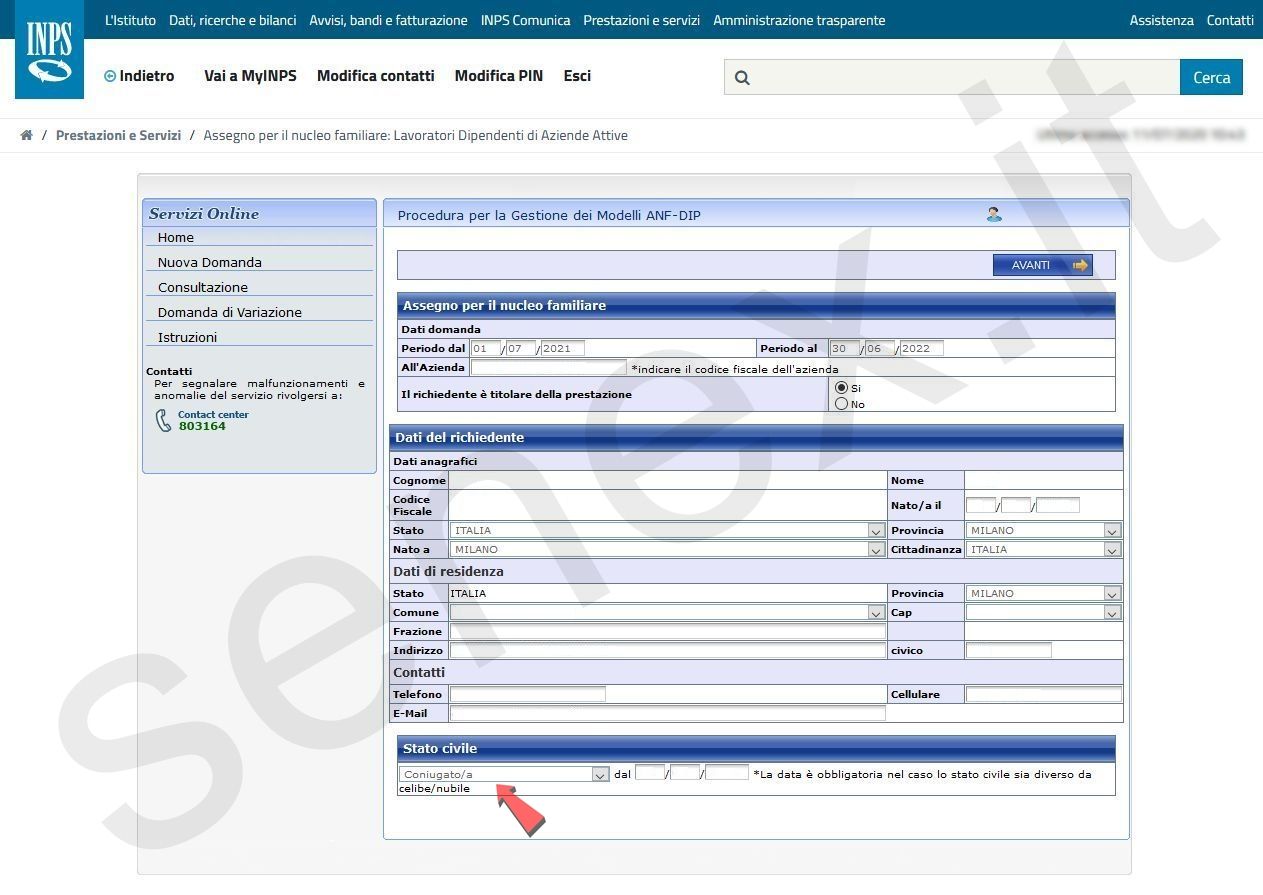Open the Nato a MILANO dropdown
Viewport: 1263px width, 895px height.
[667, 550]
